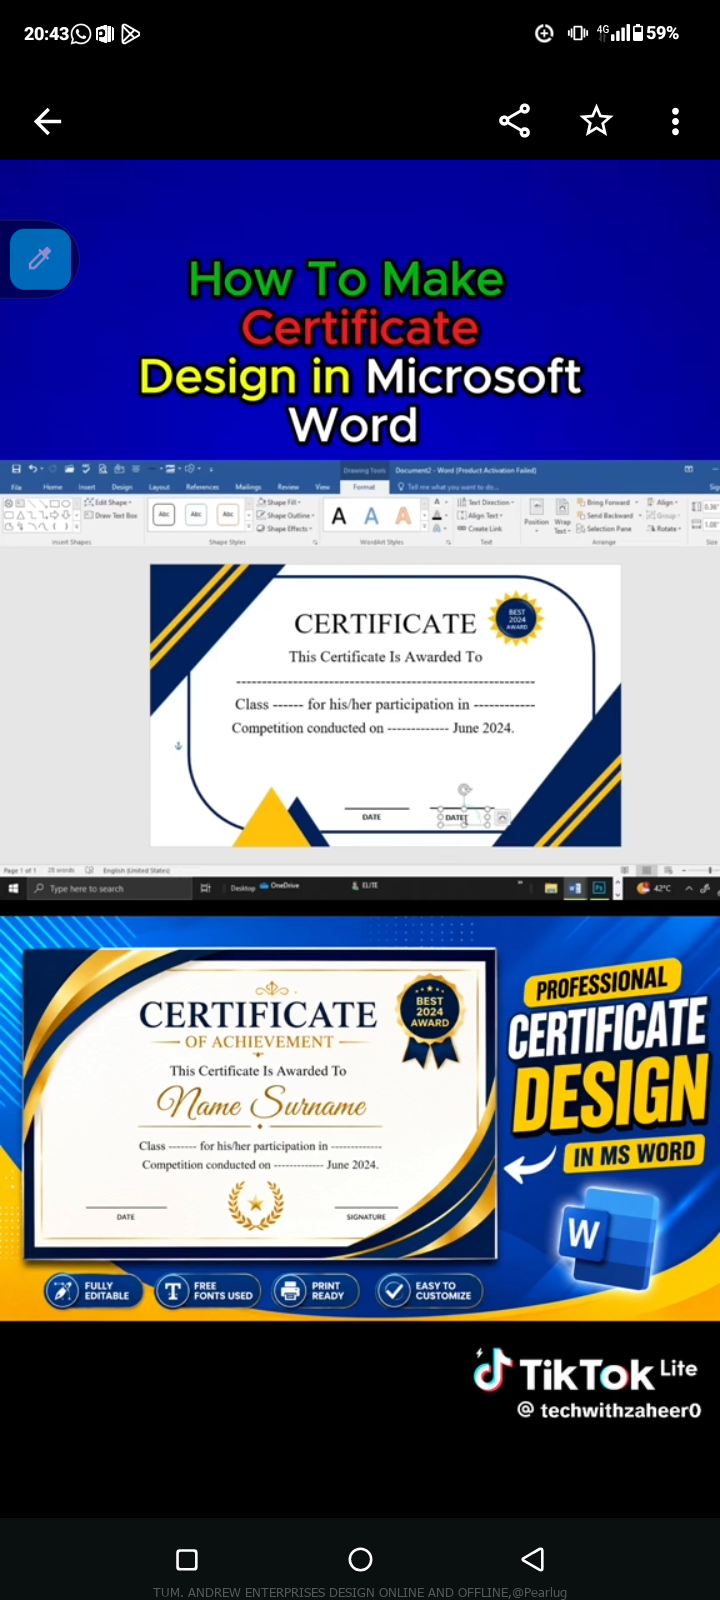720x1600 pixels.
Task: Switch to the Design ribbon tab
Action: (x=122, y=487)
